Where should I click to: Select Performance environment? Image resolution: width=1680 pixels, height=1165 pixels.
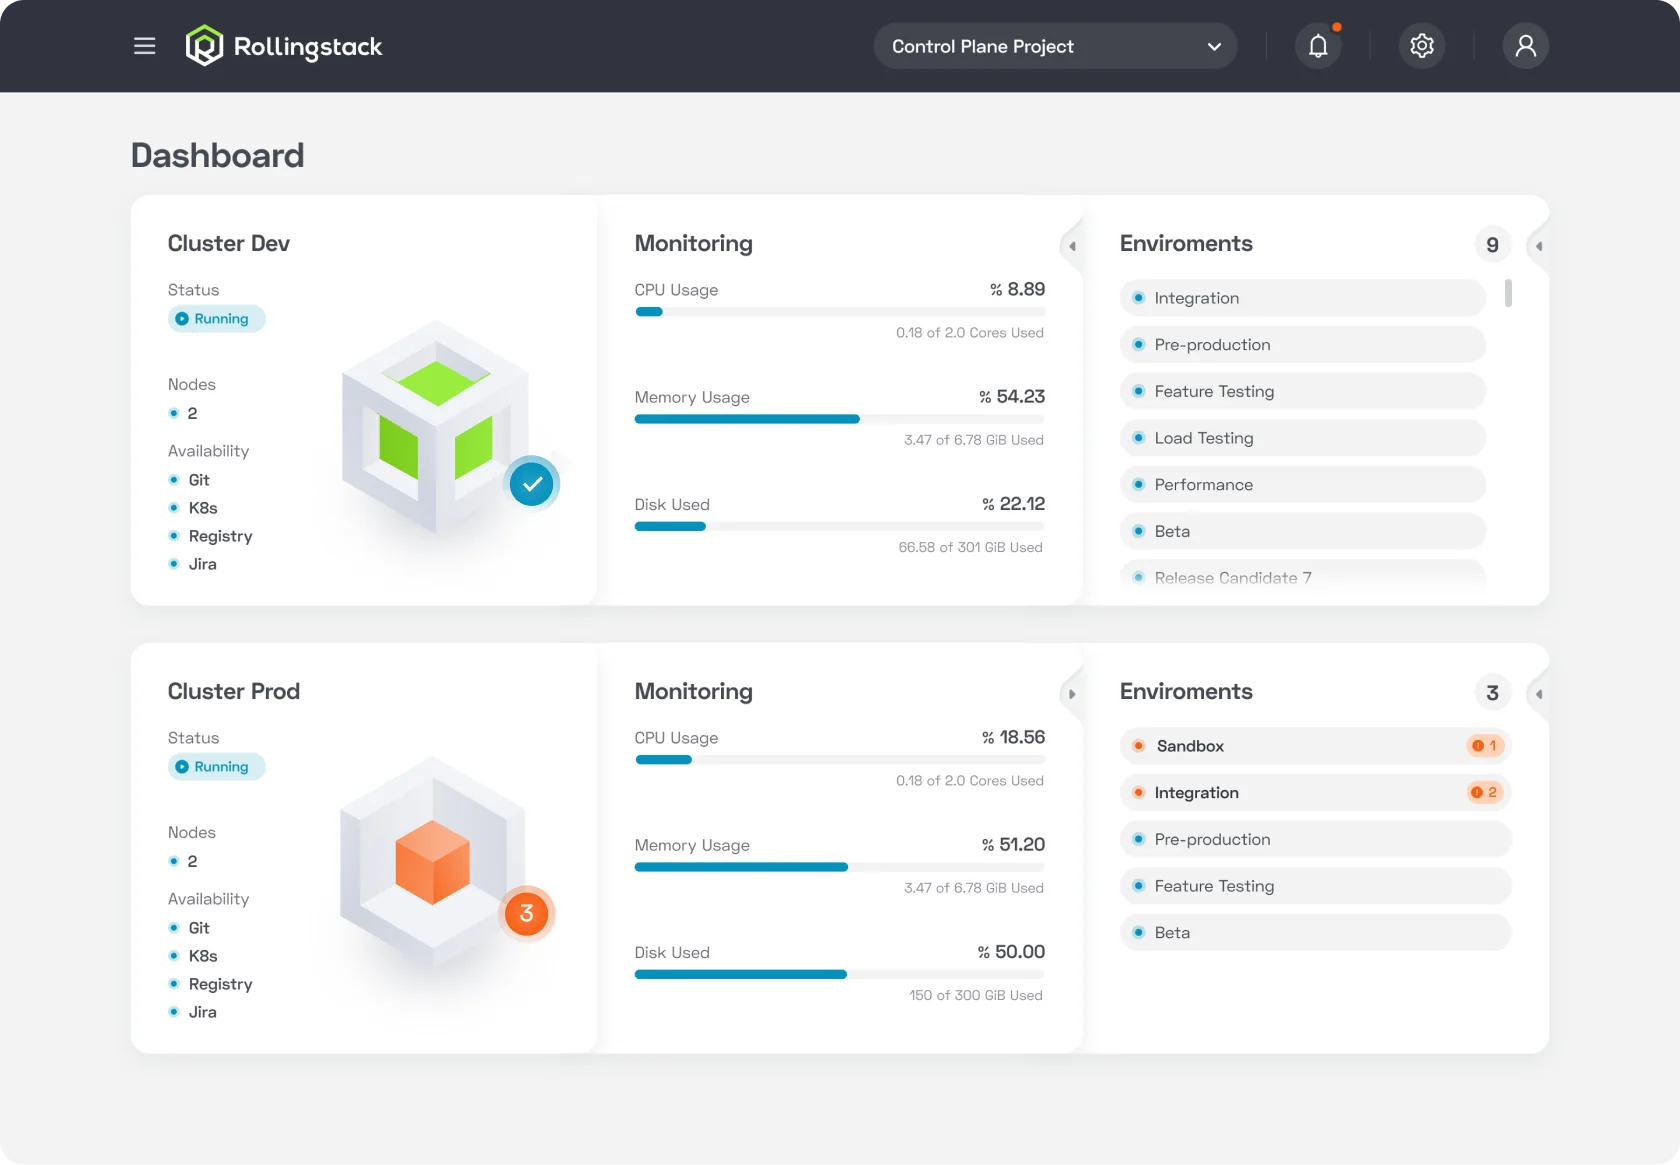click(x=1303, y=485)
